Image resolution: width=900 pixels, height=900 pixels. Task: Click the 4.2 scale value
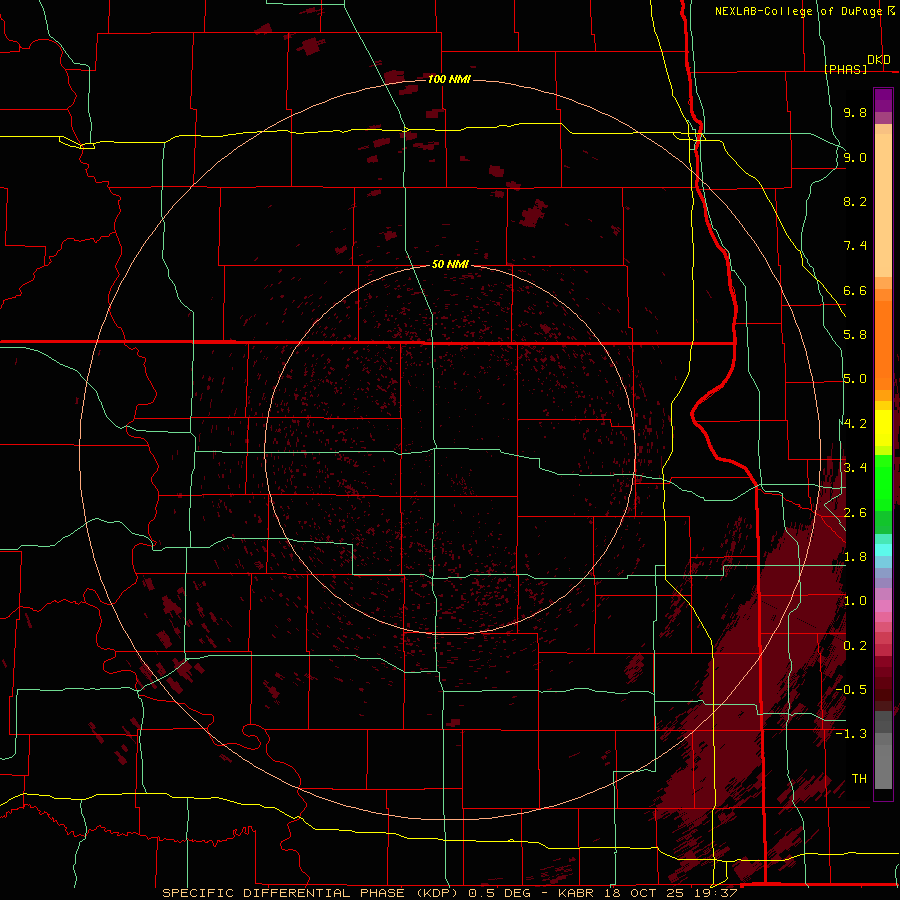click(x=855, y=424)
